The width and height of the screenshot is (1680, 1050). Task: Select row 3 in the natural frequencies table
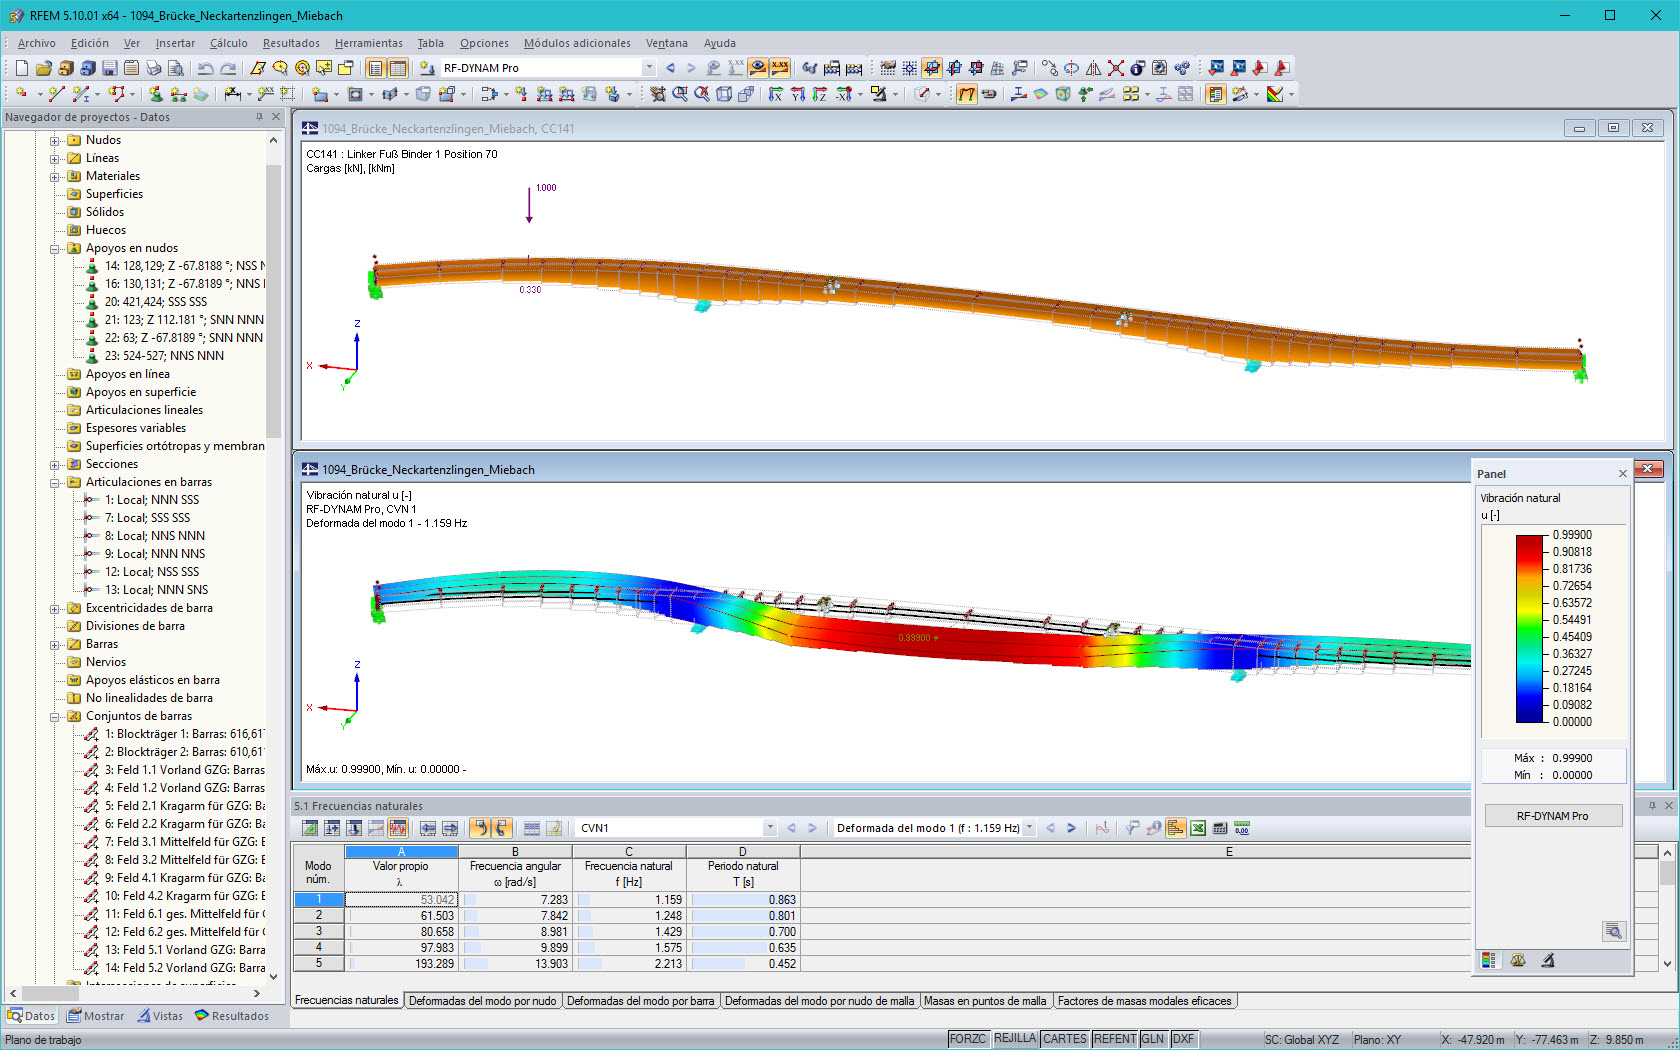coord(318,931)
